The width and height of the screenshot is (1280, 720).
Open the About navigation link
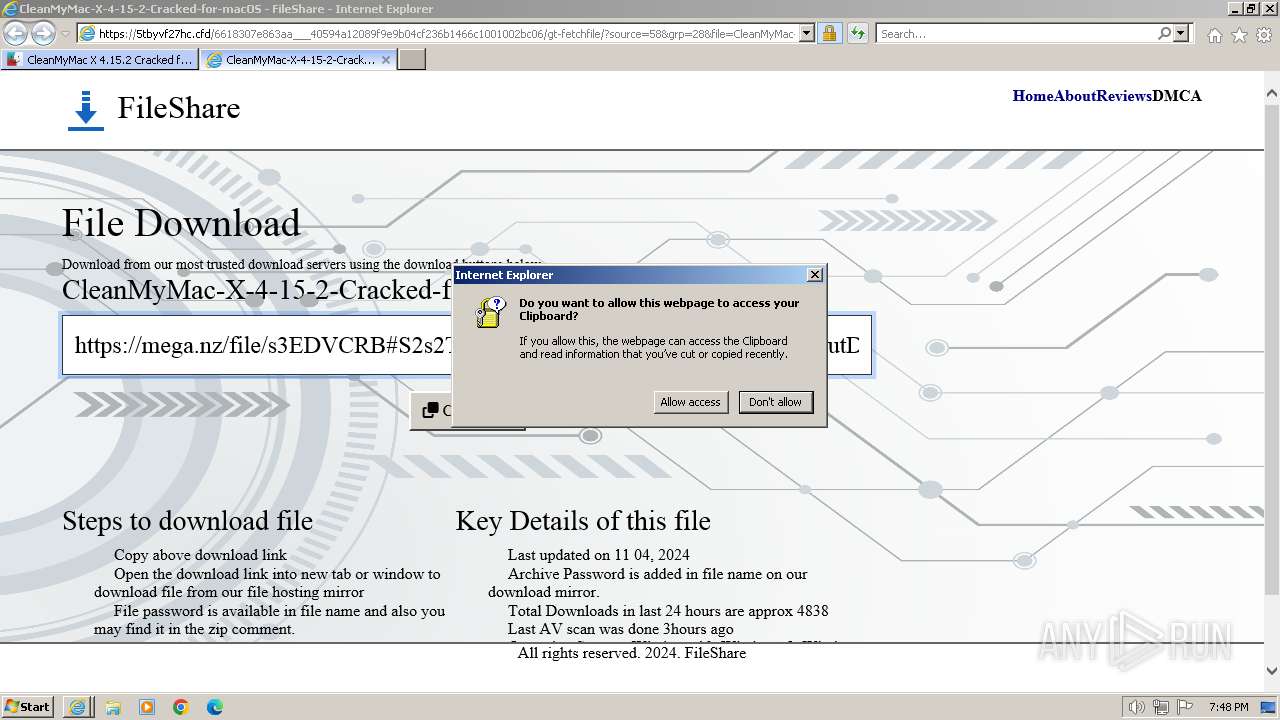pos(1075,96)
